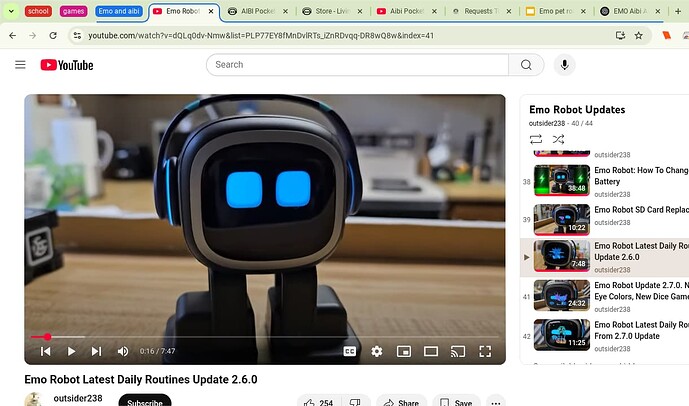689x406 pixels.
Task: Open outsider238 playlist owner link
Action: coord(547,123)
